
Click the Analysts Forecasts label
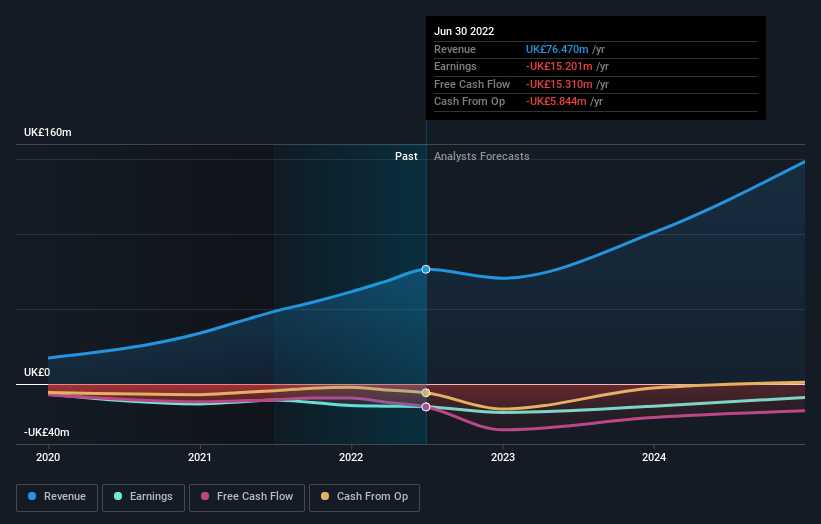coord(482,156)
